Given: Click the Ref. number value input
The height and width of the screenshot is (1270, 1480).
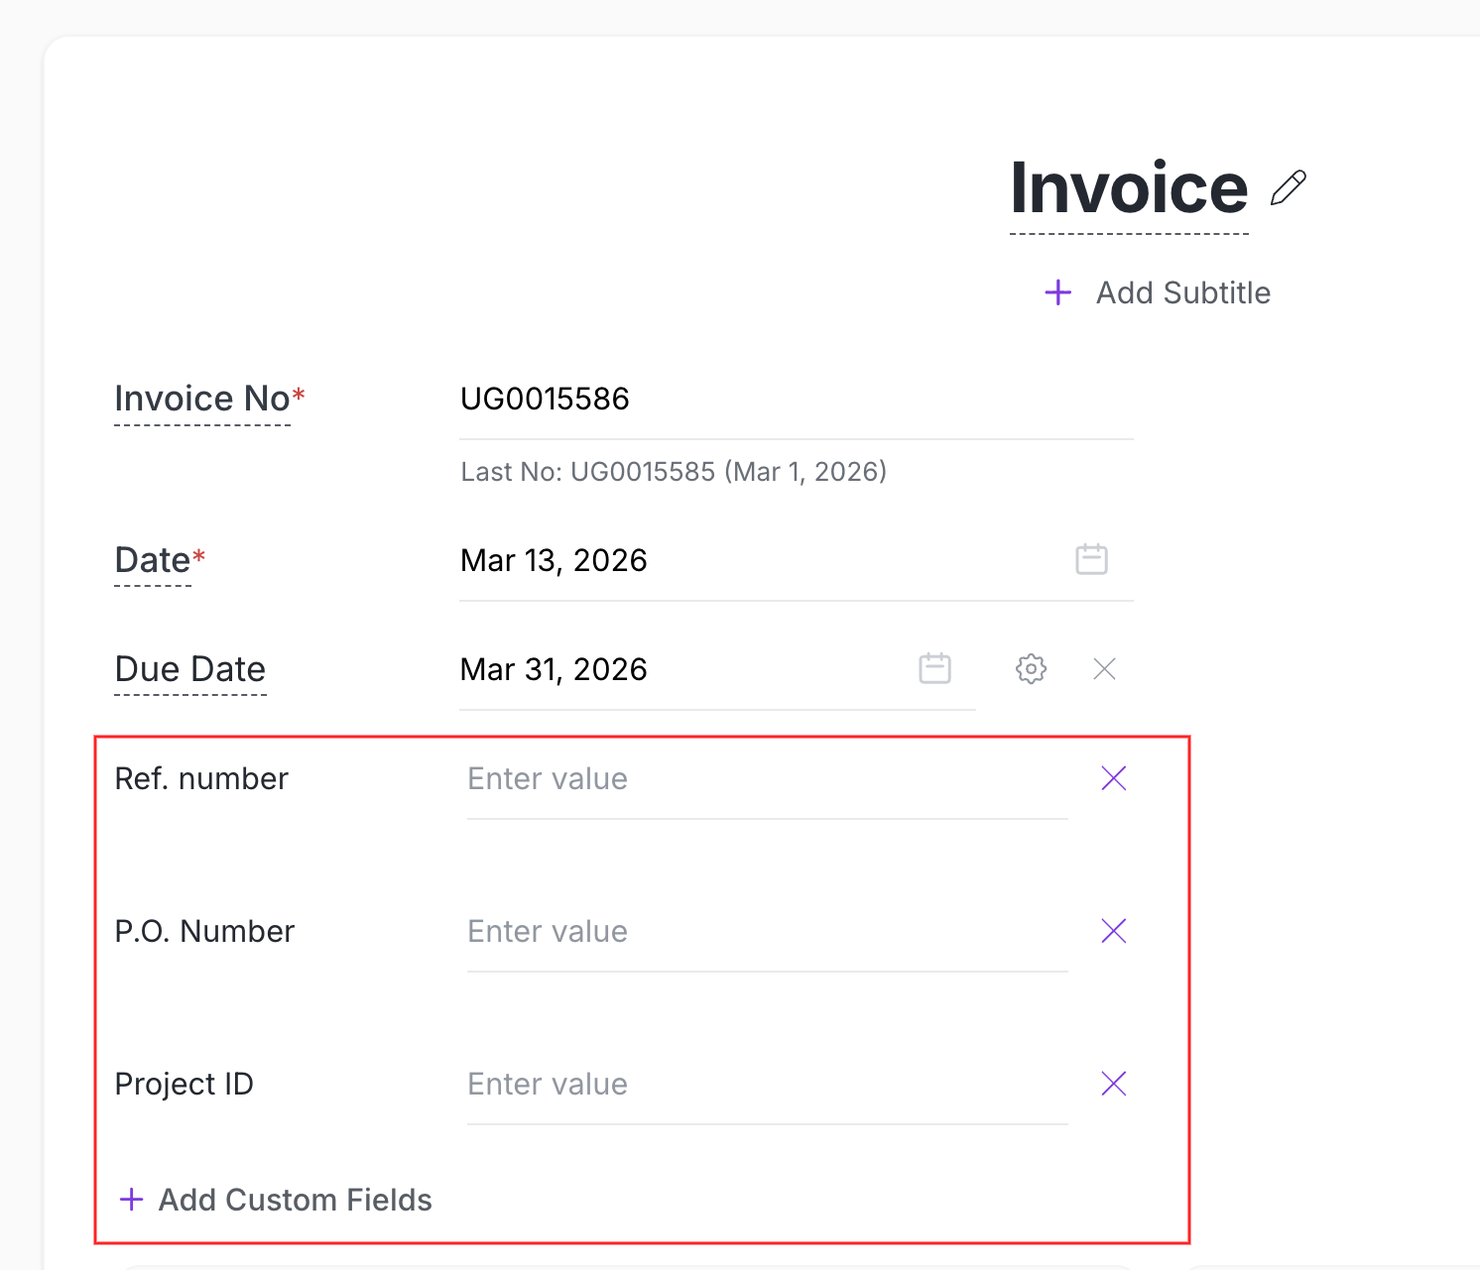Looking at the screenshot, I should [x=766, y=779].
